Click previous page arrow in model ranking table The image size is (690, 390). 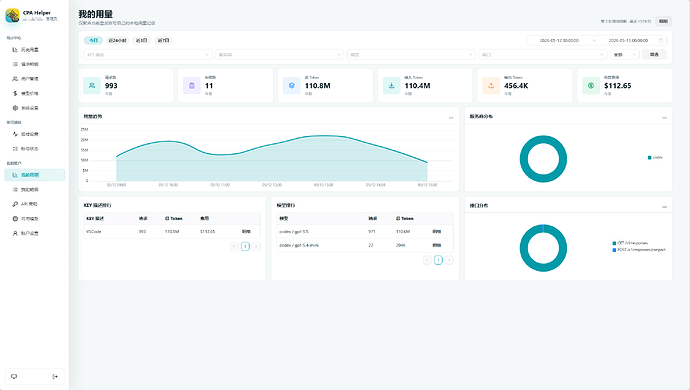click(427, 260)
